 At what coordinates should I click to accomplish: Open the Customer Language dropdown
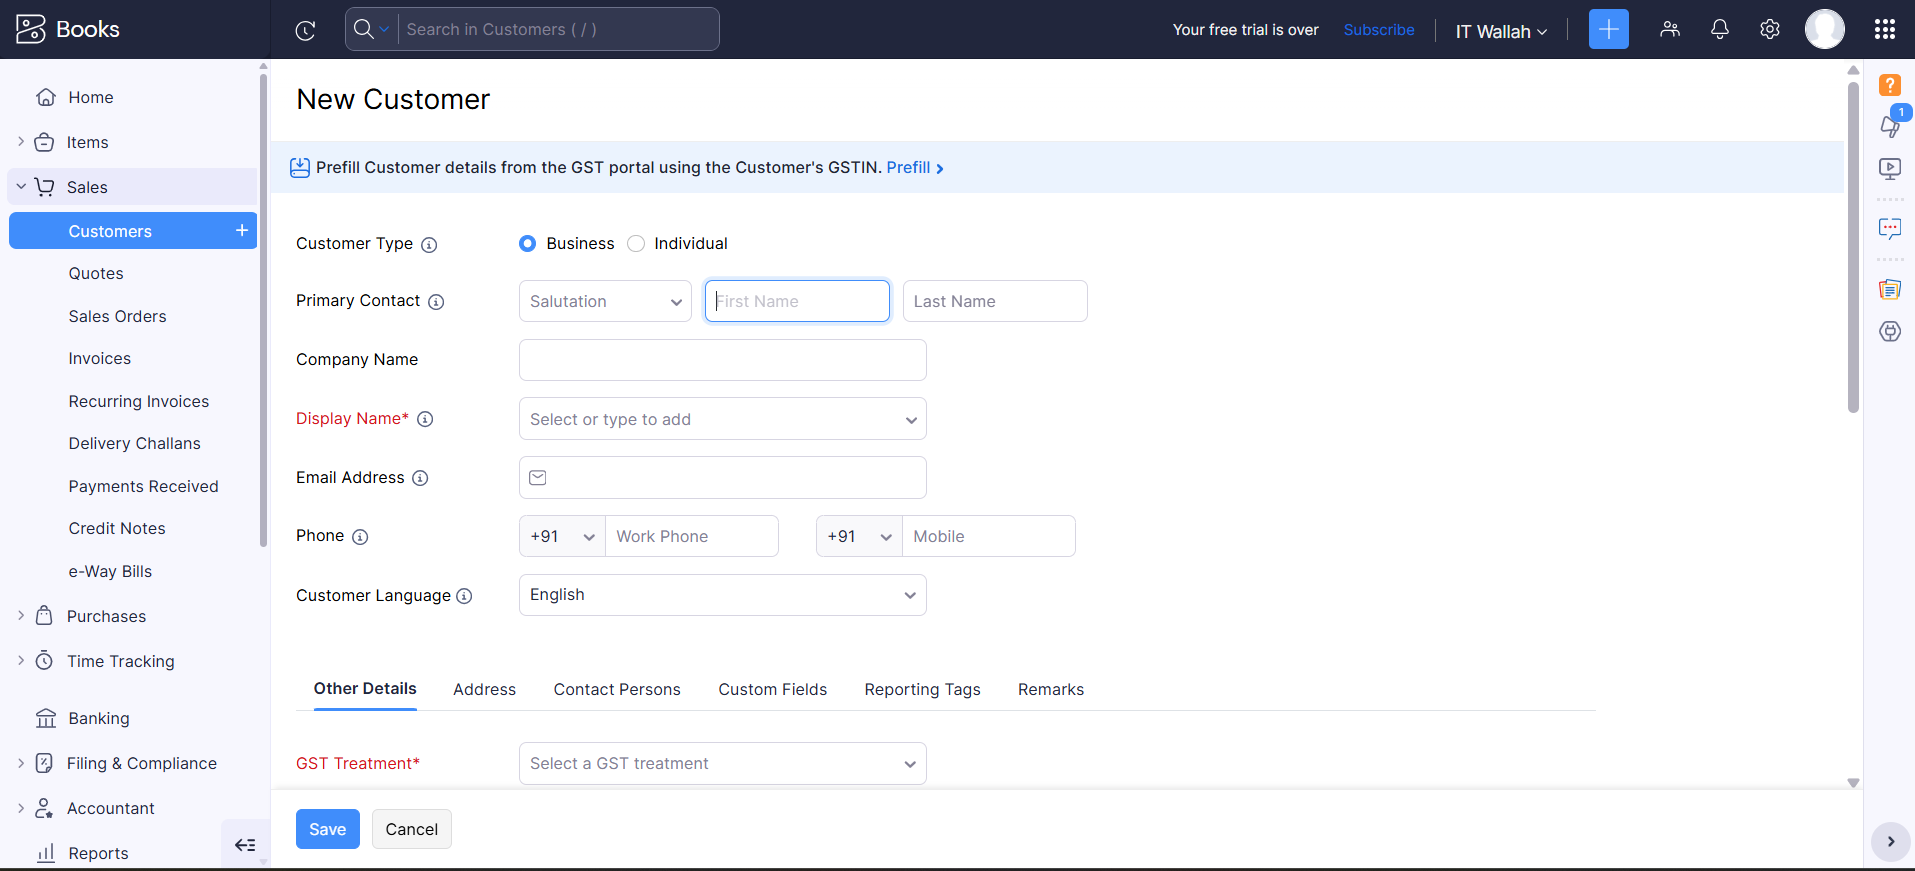[x=723, y=595]
